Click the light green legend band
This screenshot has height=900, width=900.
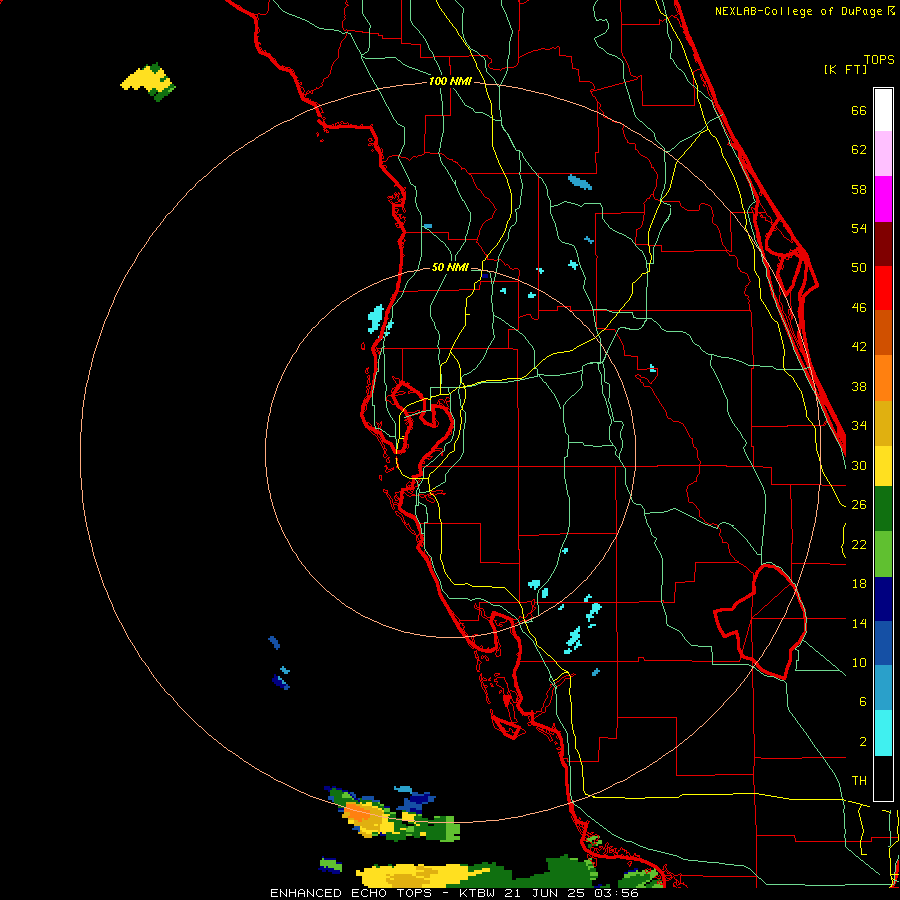883,554
